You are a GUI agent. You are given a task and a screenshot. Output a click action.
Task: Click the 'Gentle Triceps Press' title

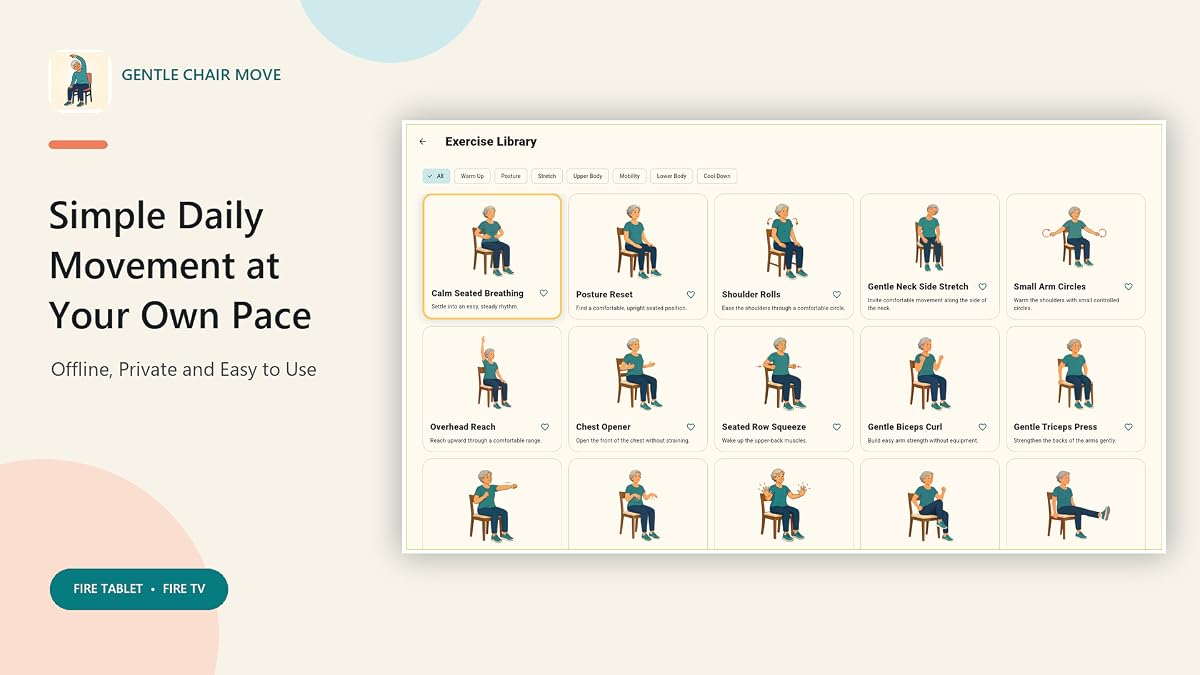tap(1055, 427)
